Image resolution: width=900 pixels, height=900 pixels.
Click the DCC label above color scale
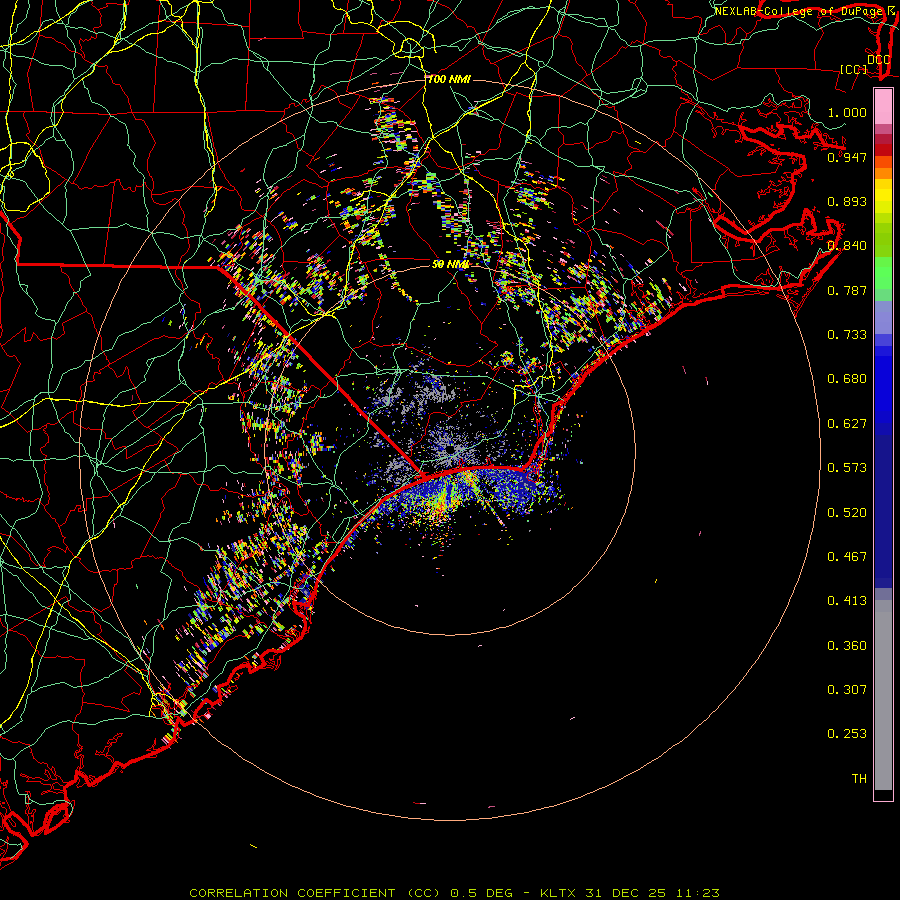coord(878,60)
